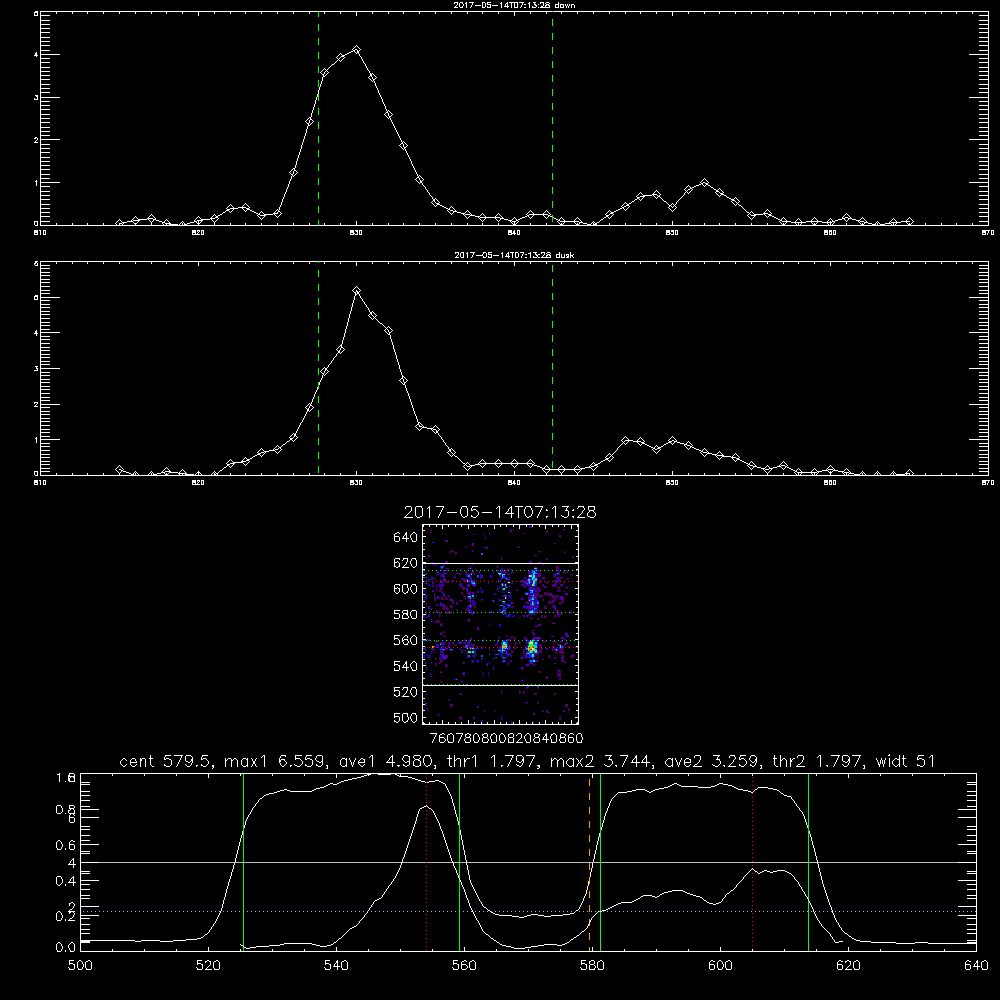Viewport: 1000px width, 1000px height.
Task: Click the dawn plot title '2017-05-14T07:13:28 dawn'
Action: point(514,5)
